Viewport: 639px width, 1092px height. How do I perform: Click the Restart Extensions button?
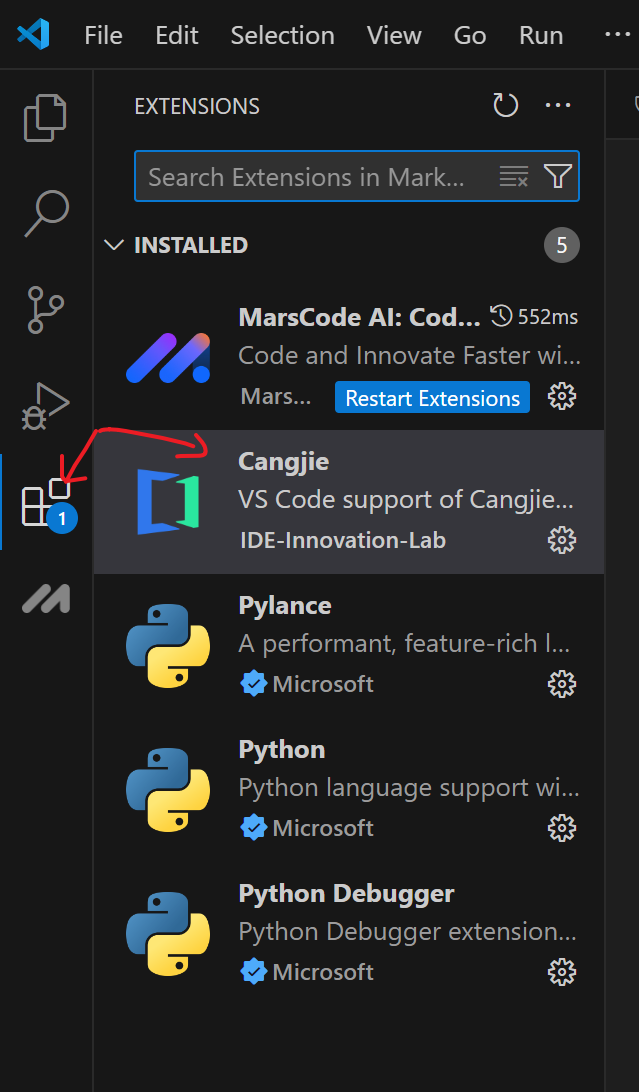tap(432, 398)
